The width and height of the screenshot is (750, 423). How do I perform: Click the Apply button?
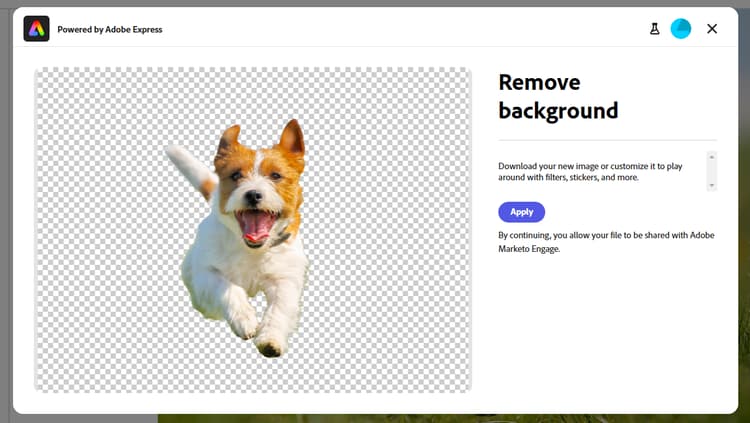point(521,212)
